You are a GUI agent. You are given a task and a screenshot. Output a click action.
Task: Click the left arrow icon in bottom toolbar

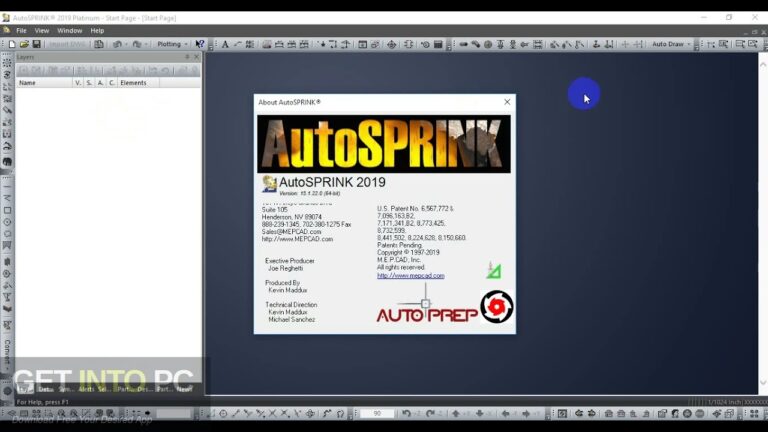point(505,414)
